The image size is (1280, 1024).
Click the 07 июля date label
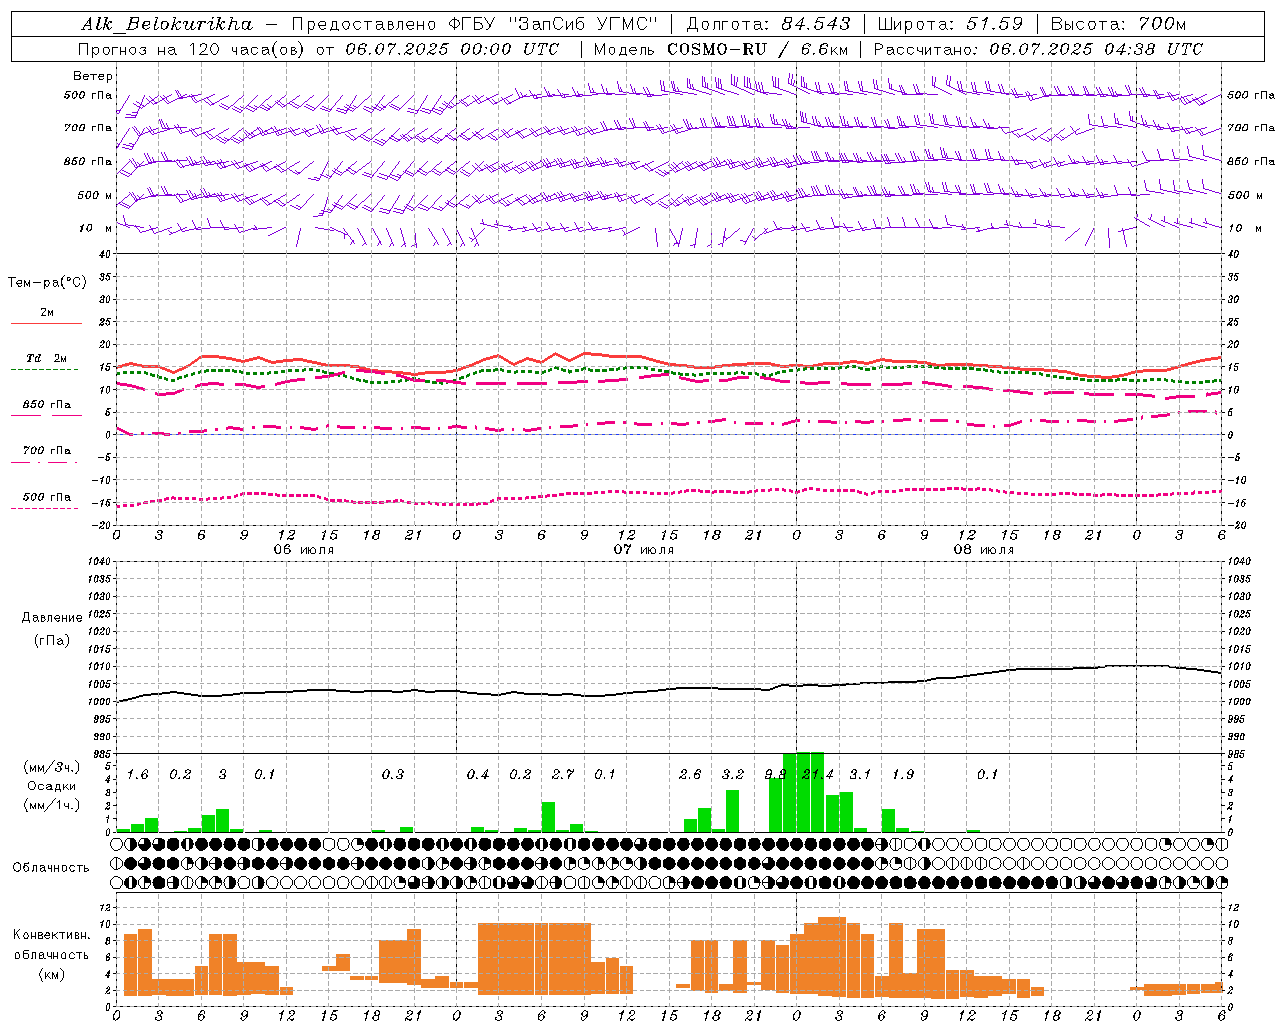643,550
